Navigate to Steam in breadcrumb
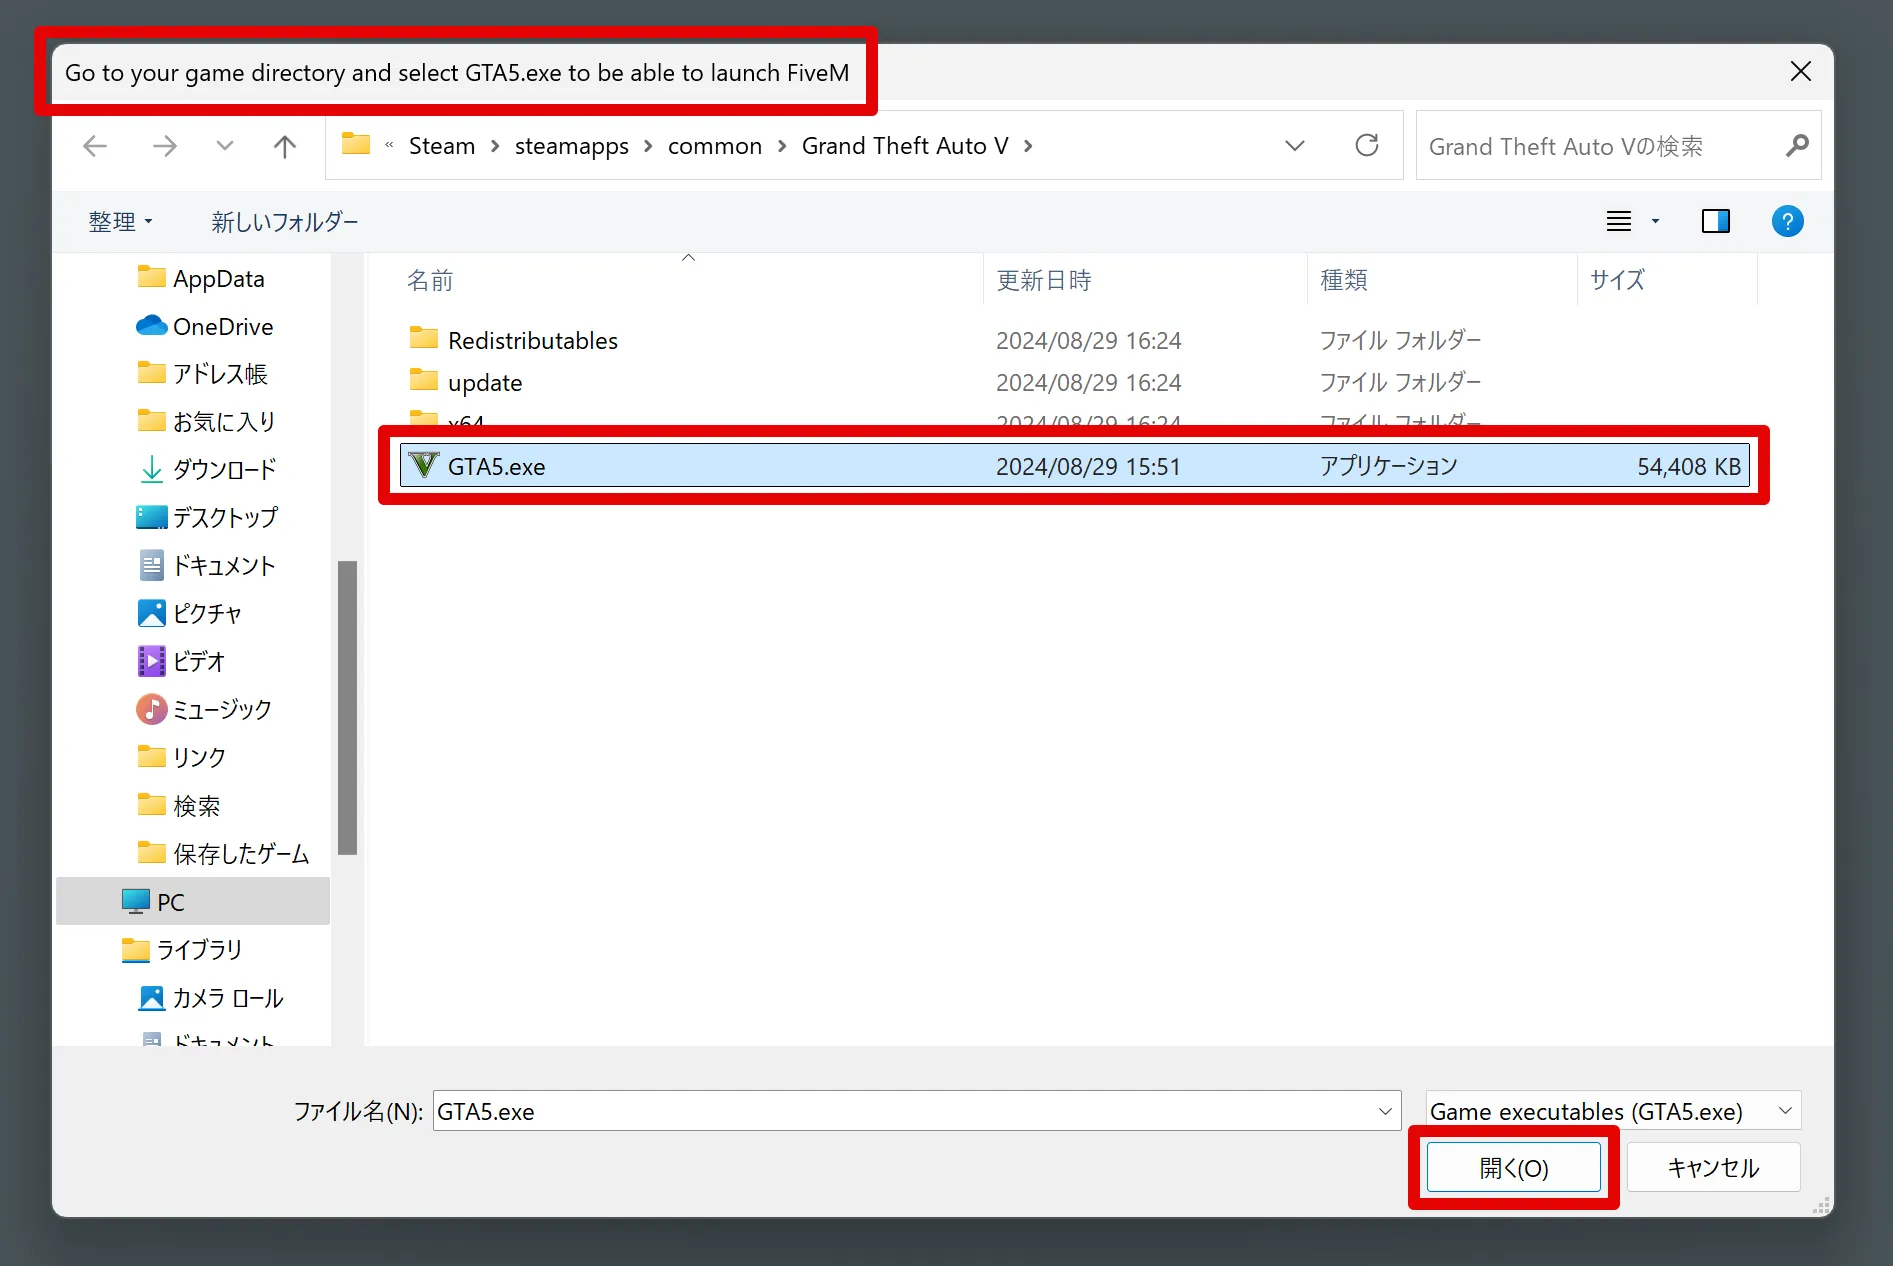The image size is (1893, 1266). tap(442, 146)
